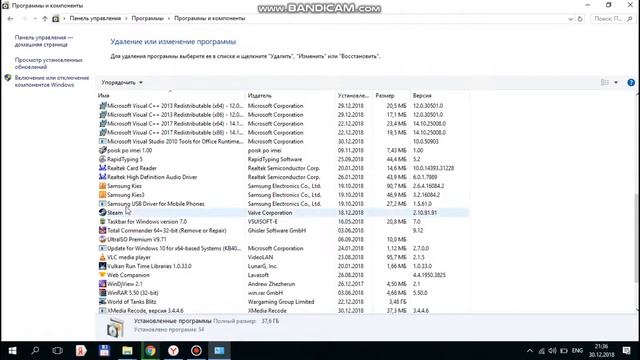This screenshot has height=360, width=640.
Task: Open Включение или отключение компонентов Windows
Action: pyautogui.click(x=52, y=81)
